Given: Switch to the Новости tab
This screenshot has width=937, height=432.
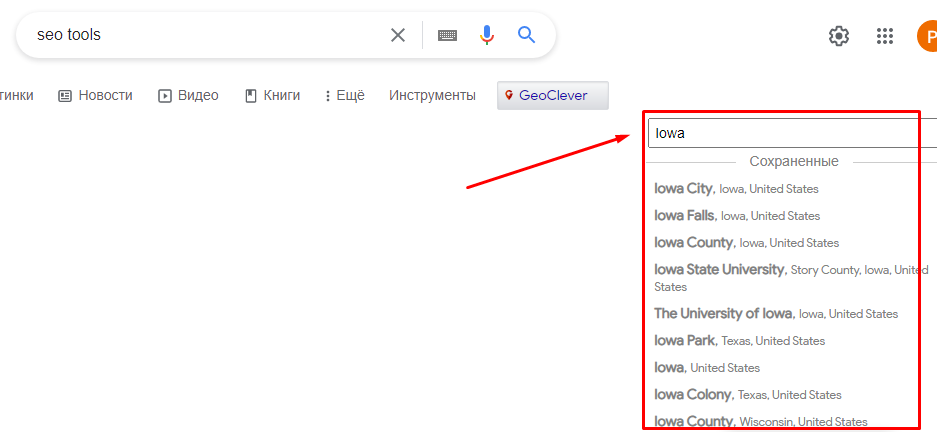Looking at the screenshot, I should [96, 96].
